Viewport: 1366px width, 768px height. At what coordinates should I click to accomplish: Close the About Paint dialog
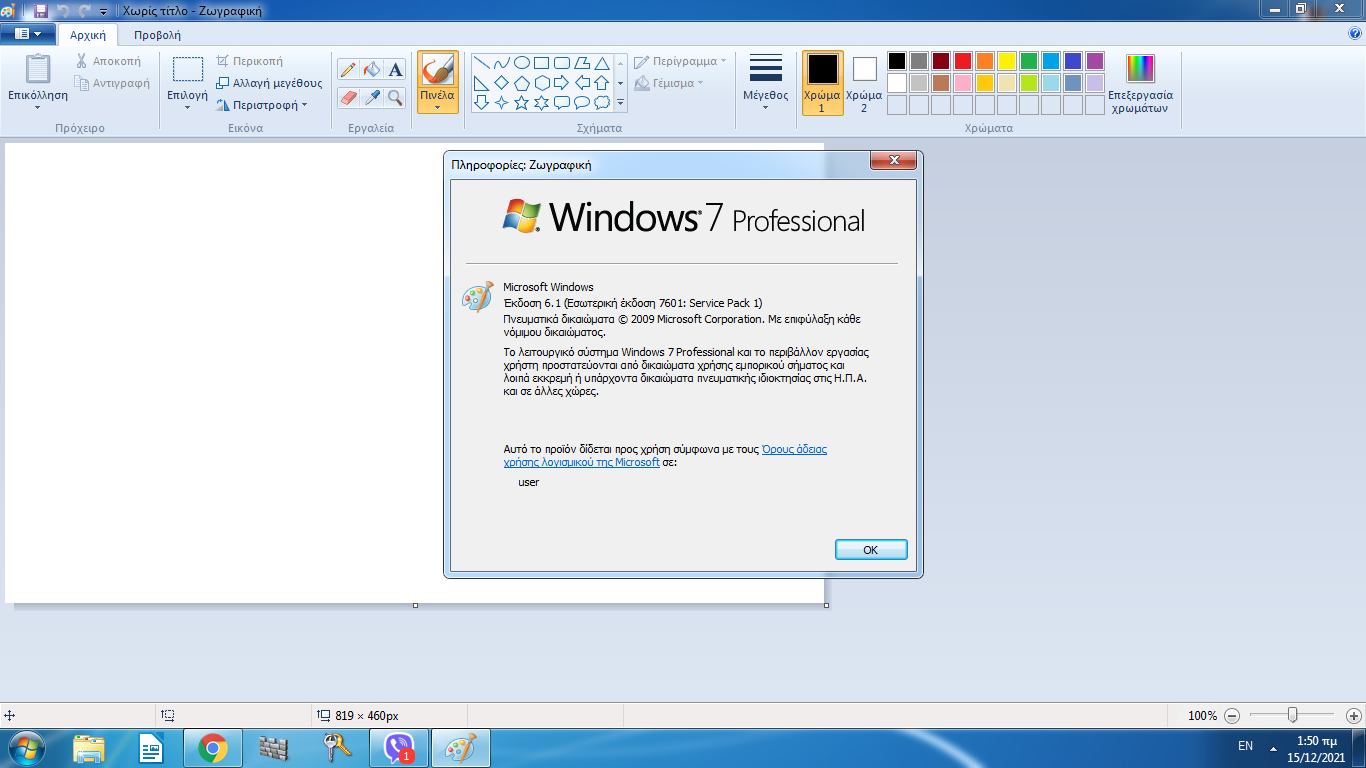(x=894, y=160)
